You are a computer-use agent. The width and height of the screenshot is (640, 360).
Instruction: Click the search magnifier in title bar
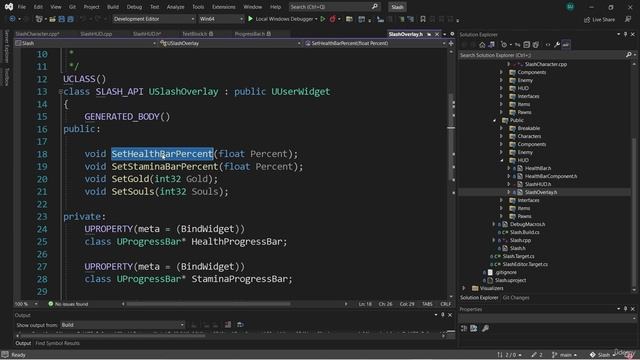click(375, 7)
